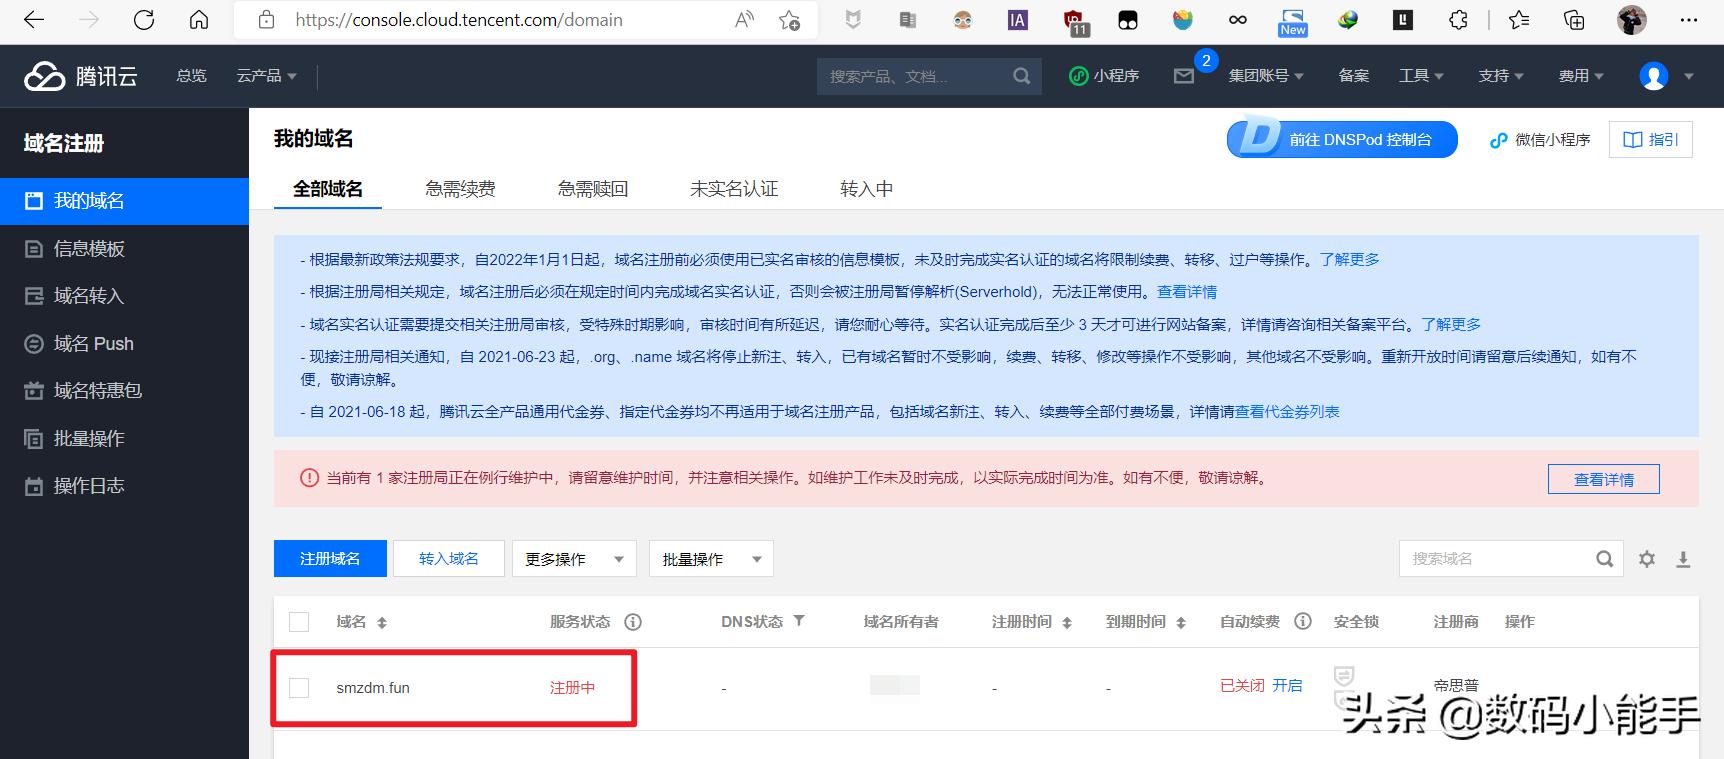Click the 备案 link in the top bar

pyautogui.click(x=1353, y=76)
